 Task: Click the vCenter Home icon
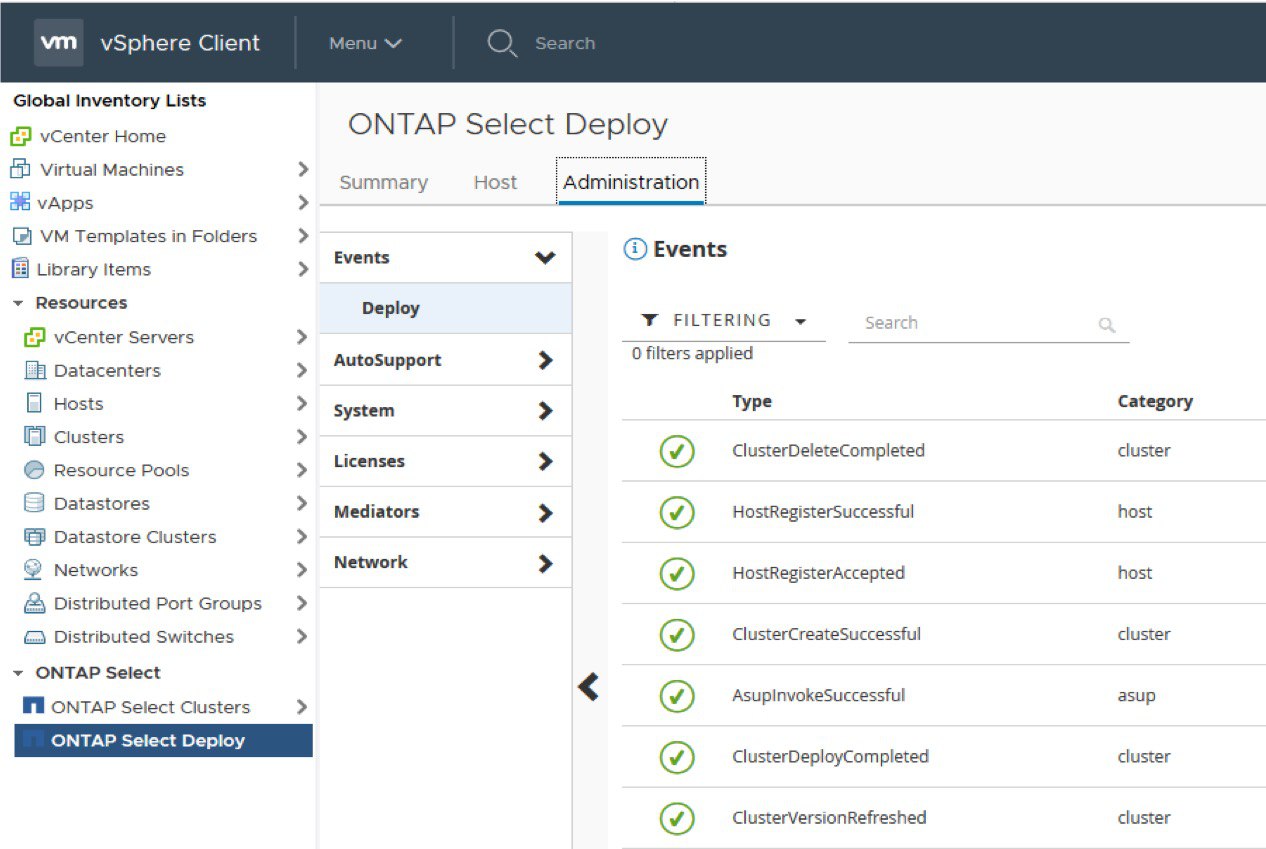21,136
